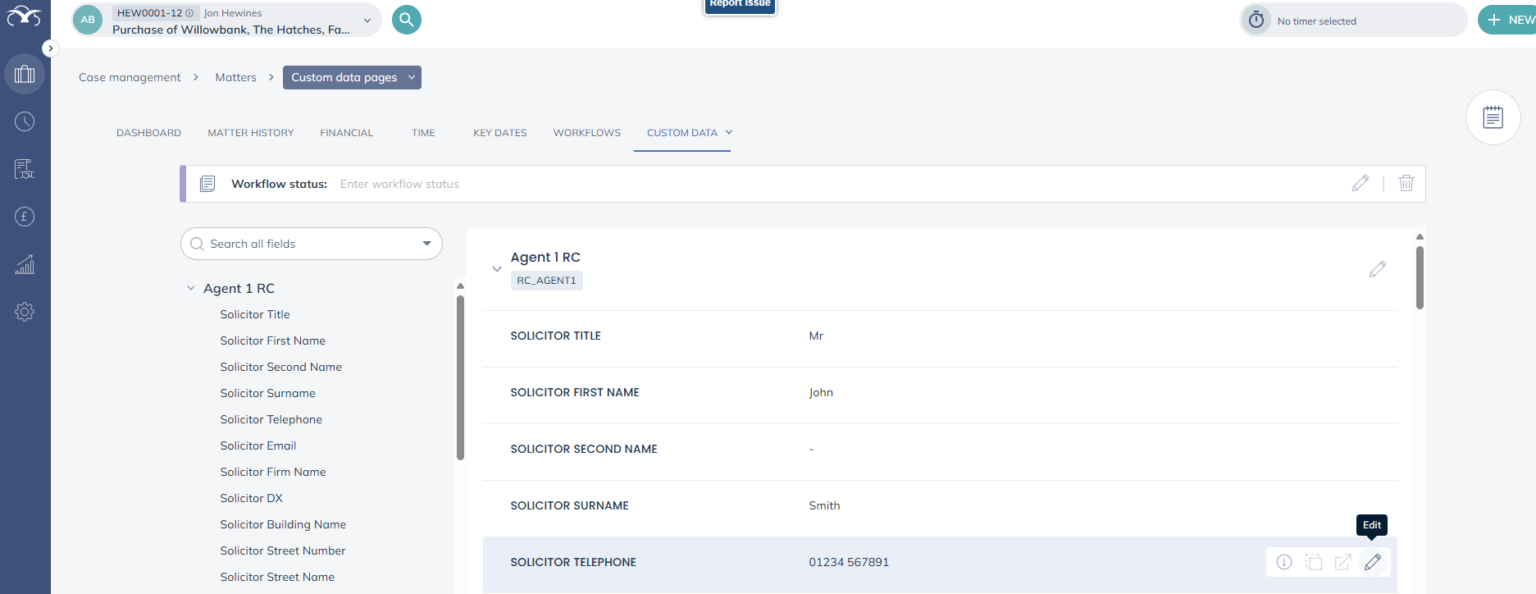
Task: Switch to the Financial tab
Action: [346, 132]
